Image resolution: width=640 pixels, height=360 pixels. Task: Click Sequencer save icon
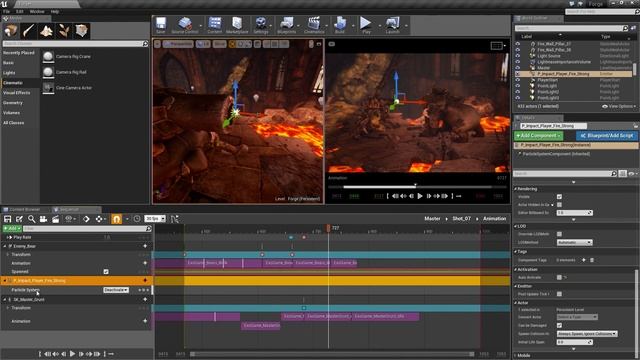[7, 219]
